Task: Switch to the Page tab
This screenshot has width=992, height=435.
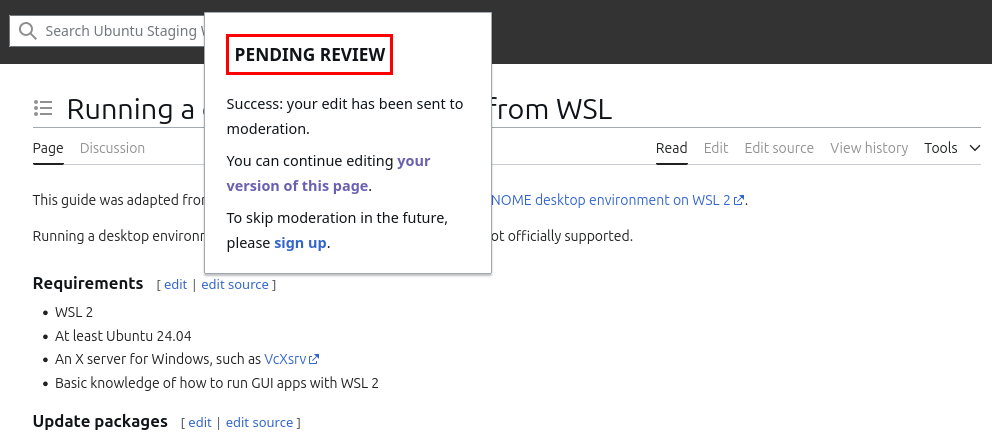Action: 48,148
